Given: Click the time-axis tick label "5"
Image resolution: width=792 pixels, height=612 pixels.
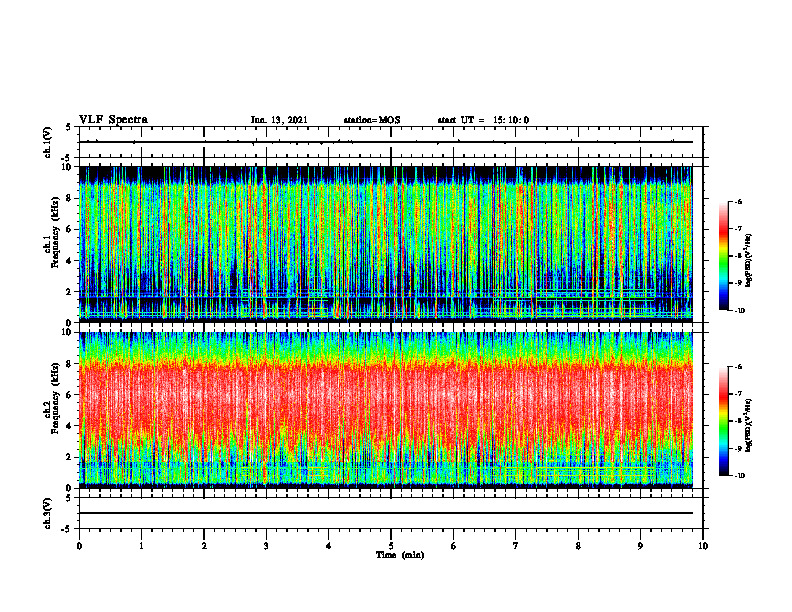Looking at the screenshot, I should [391, 546].
